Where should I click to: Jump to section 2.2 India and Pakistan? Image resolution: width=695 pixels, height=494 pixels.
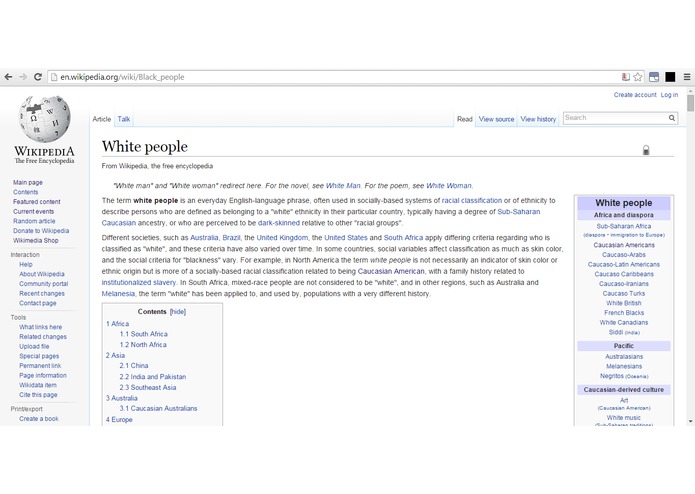[152, 377]
